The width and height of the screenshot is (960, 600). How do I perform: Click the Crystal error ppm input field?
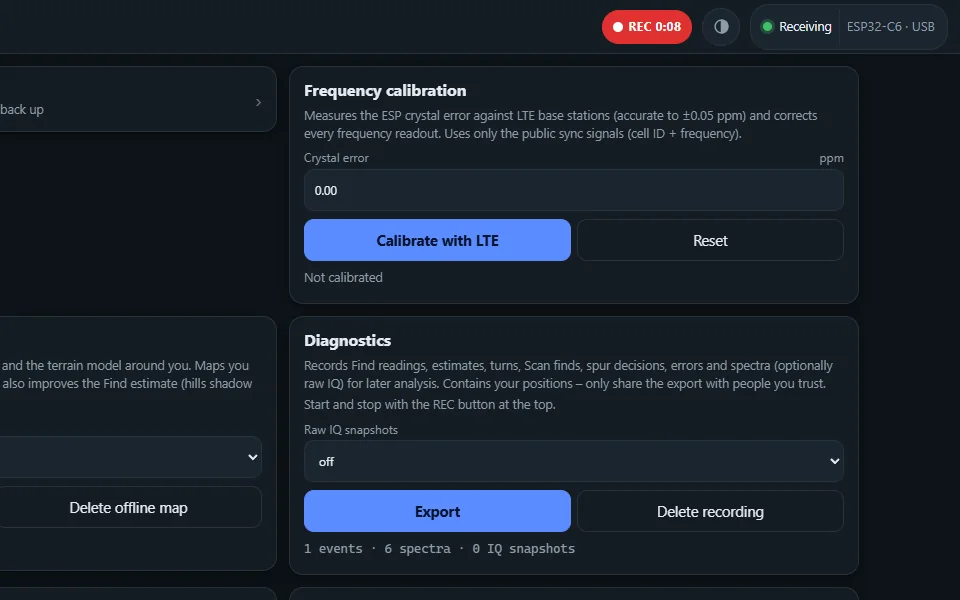click(574, 190)
